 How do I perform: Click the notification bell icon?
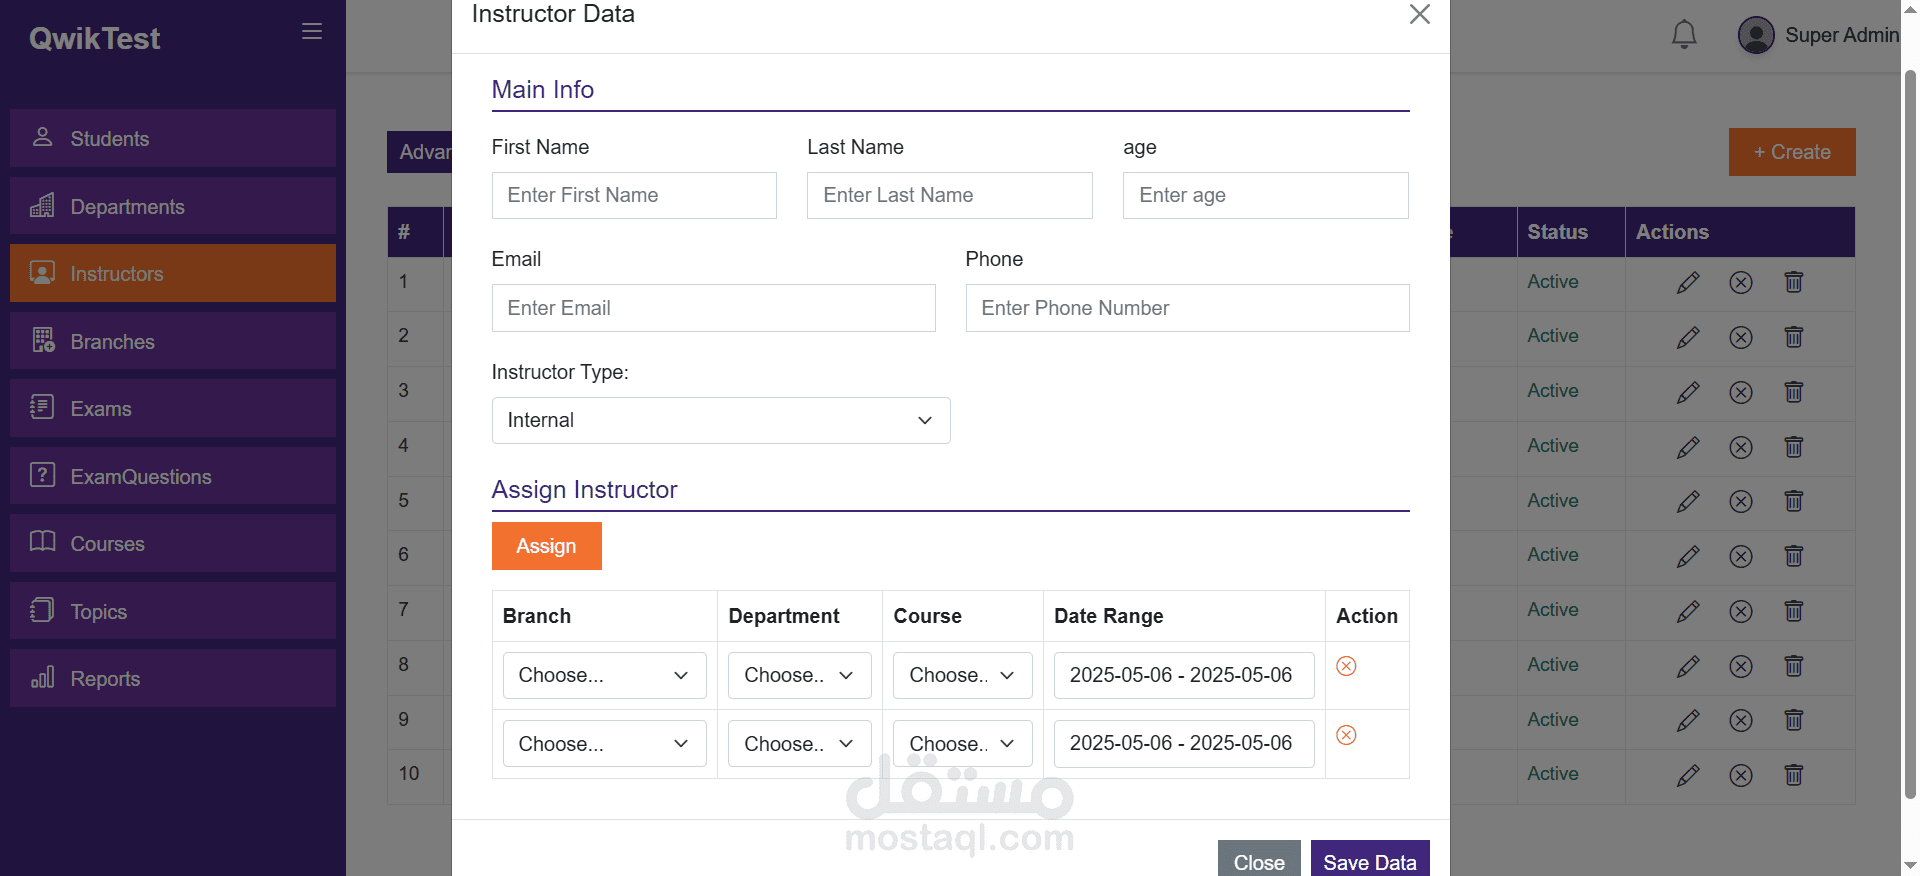click(1684, 35)
